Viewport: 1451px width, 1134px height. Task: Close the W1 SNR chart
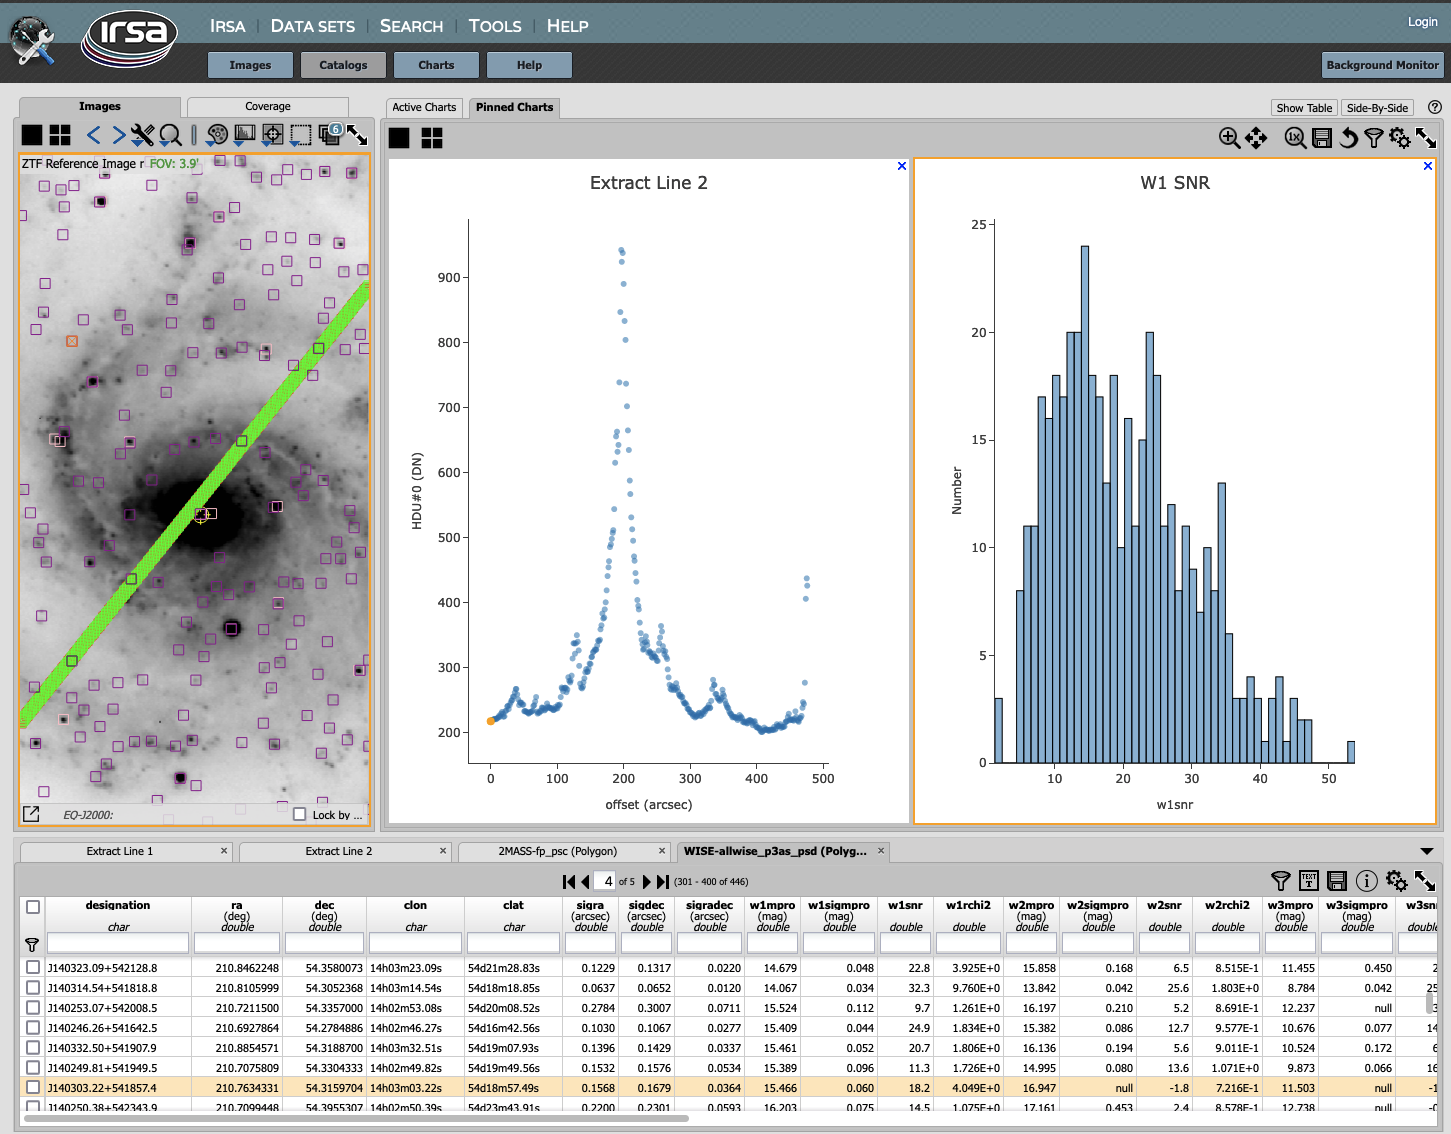pos(1428,166)
